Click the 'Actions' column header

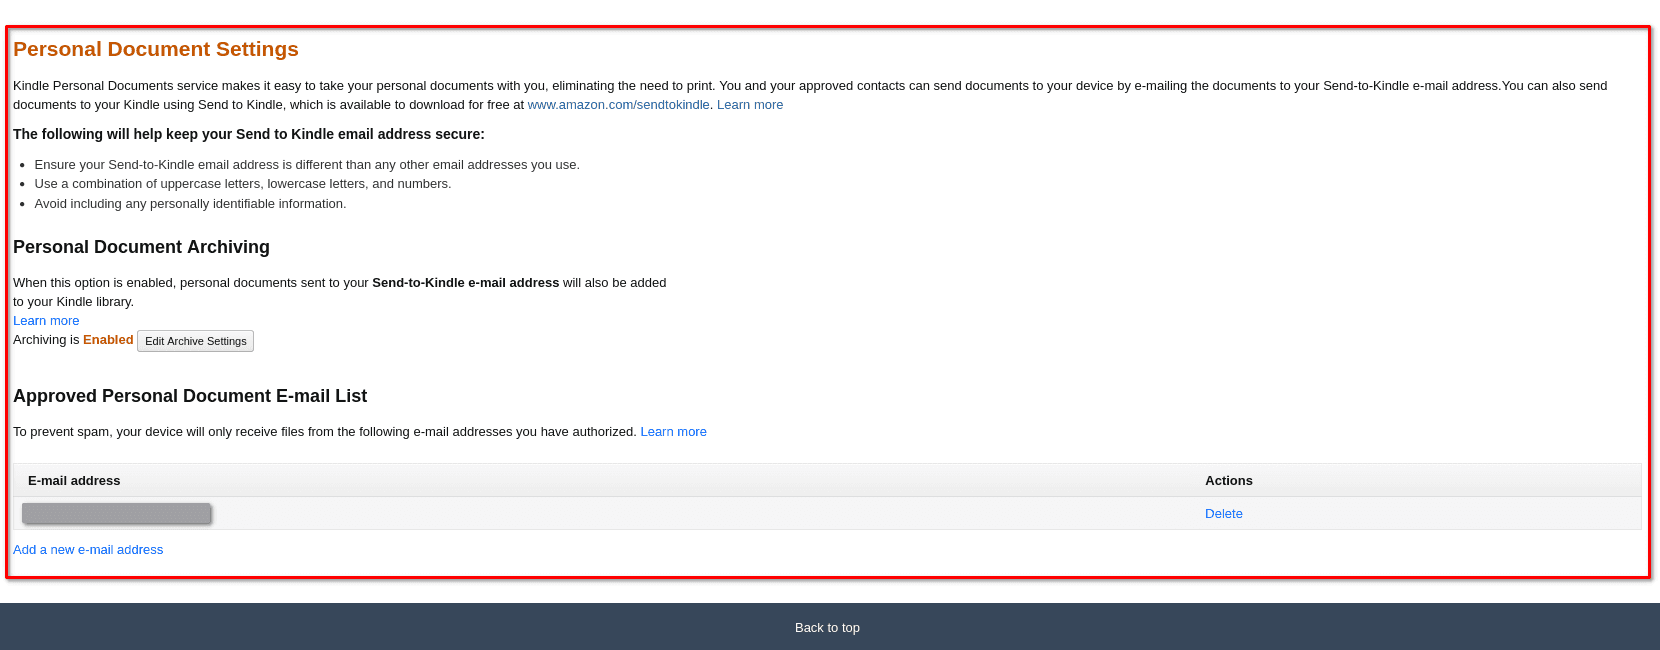1229,481
